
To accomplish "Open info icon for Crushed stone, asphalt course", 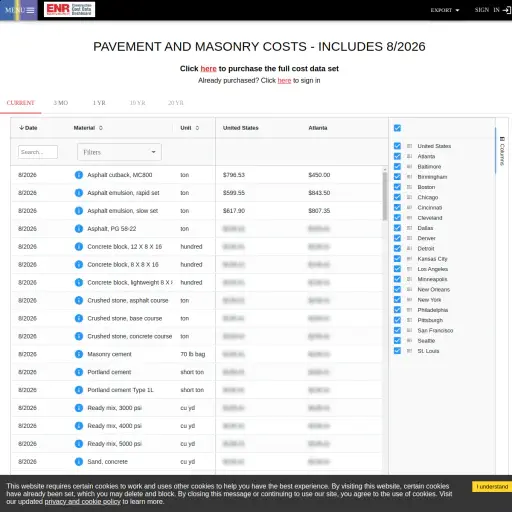I will click(x=79, y=300).
